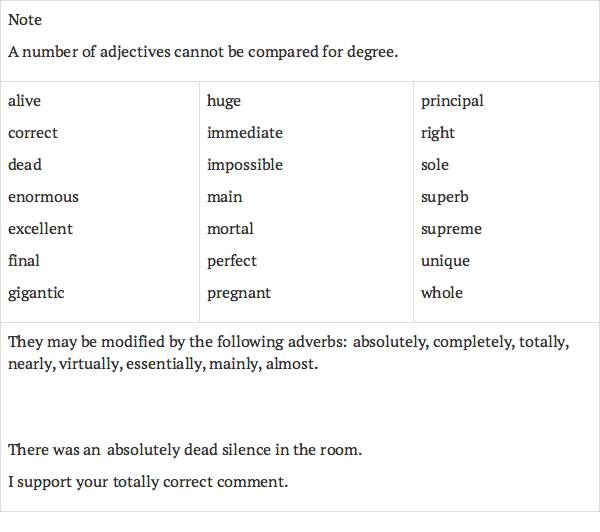This screenshot has height=532, width=600.
Task: Click on the adjective "sole"
Action: tap(435, 165)
